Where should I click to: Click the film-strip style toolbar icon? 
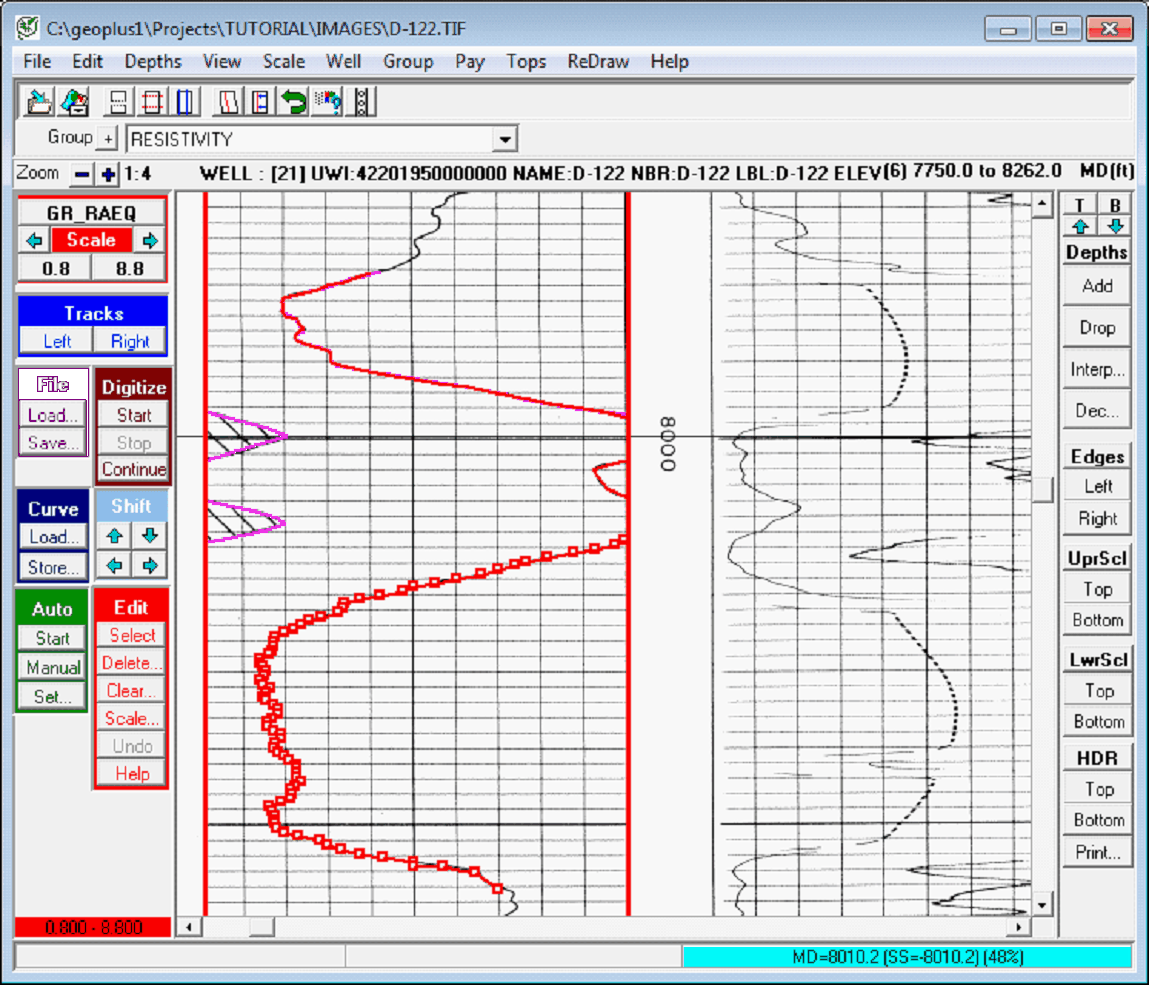pyautogui.click(x=362, y=101)
